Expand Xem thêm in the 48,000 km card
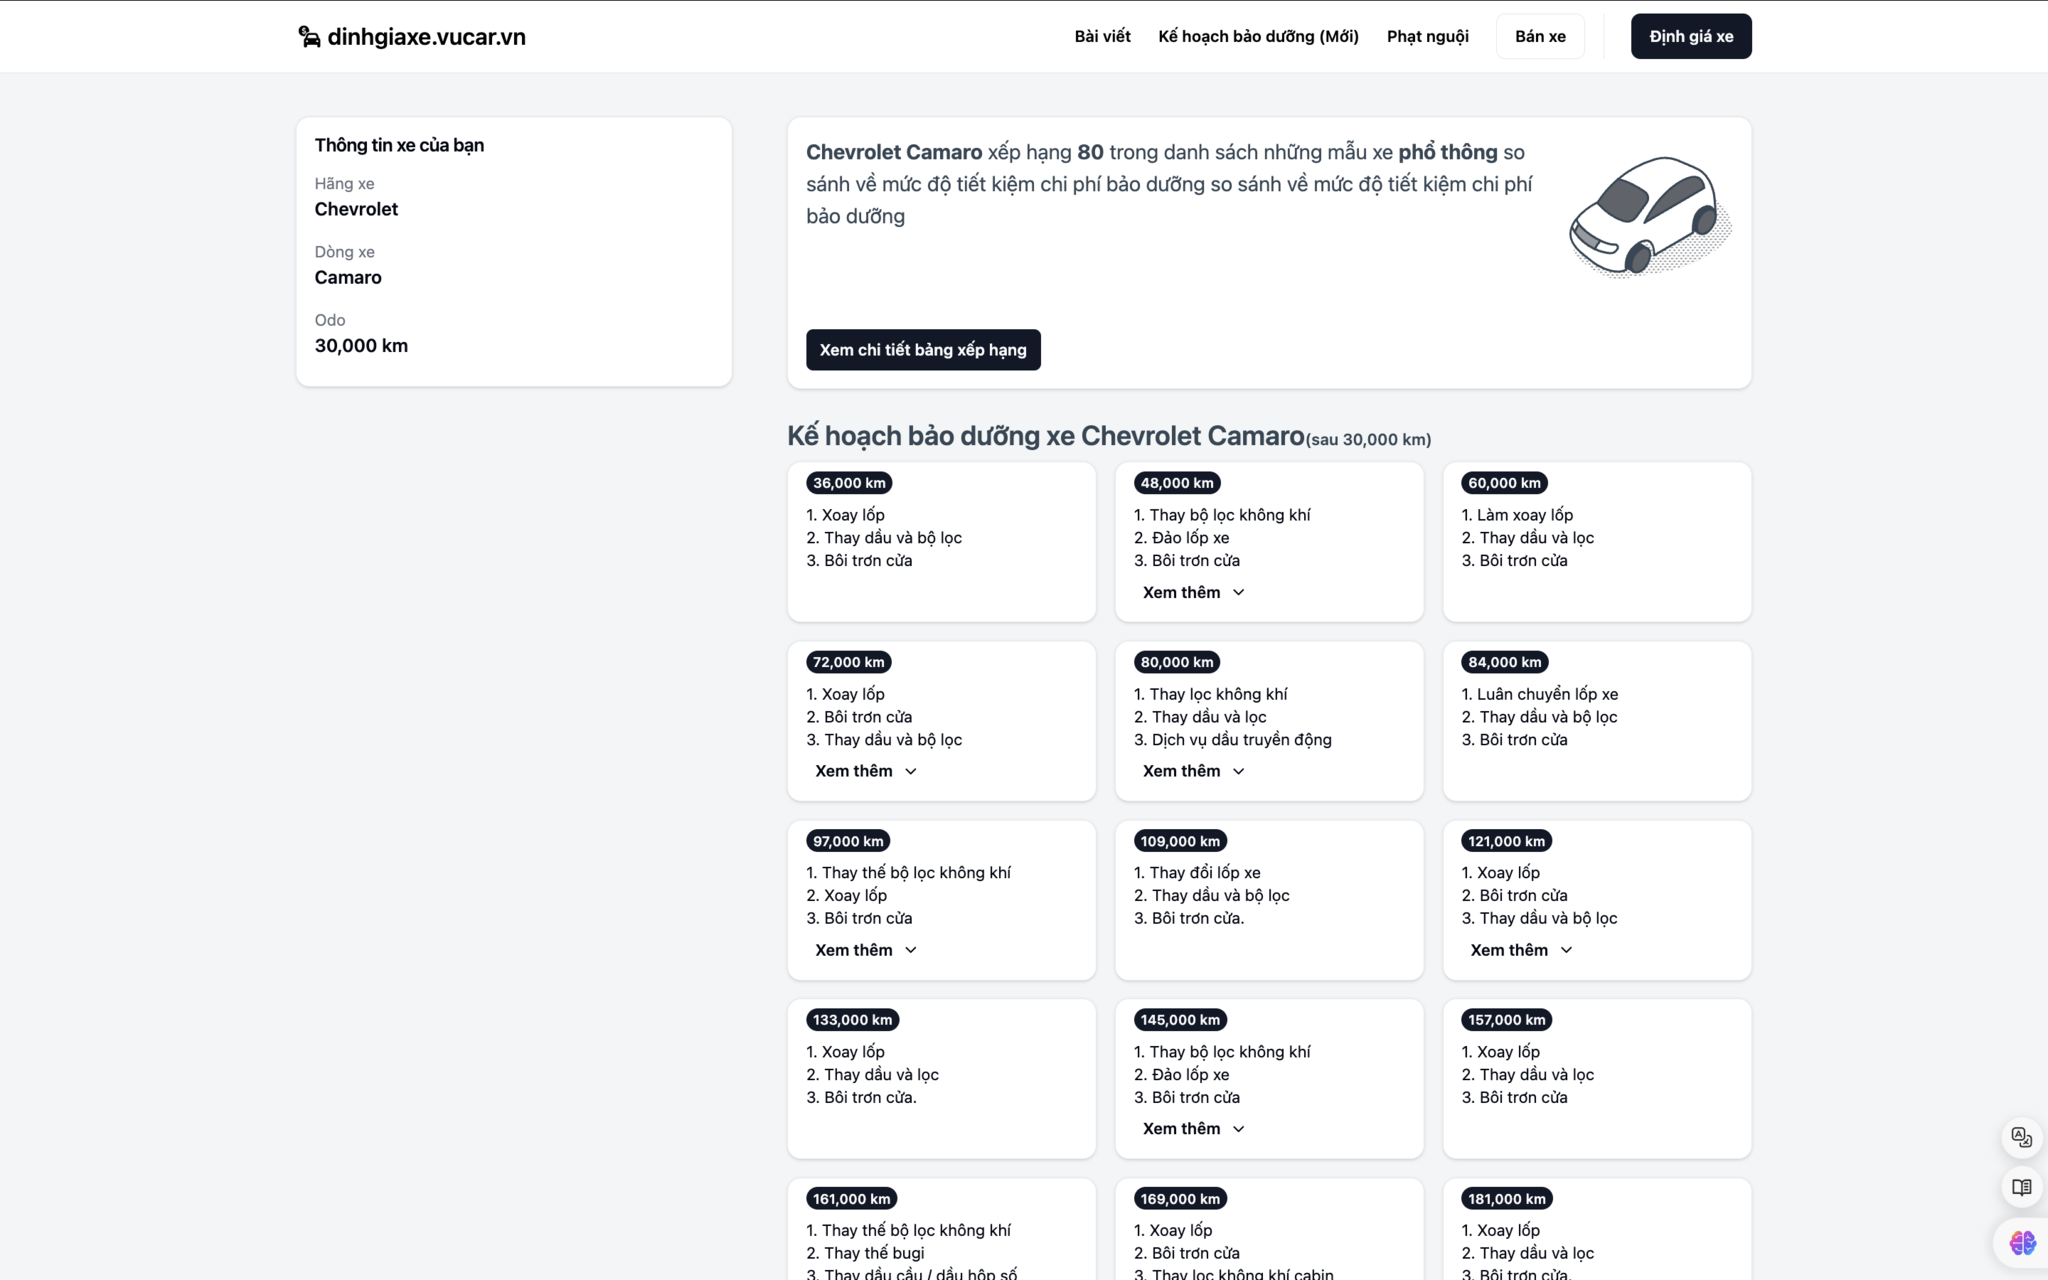 pos(1193,592)
